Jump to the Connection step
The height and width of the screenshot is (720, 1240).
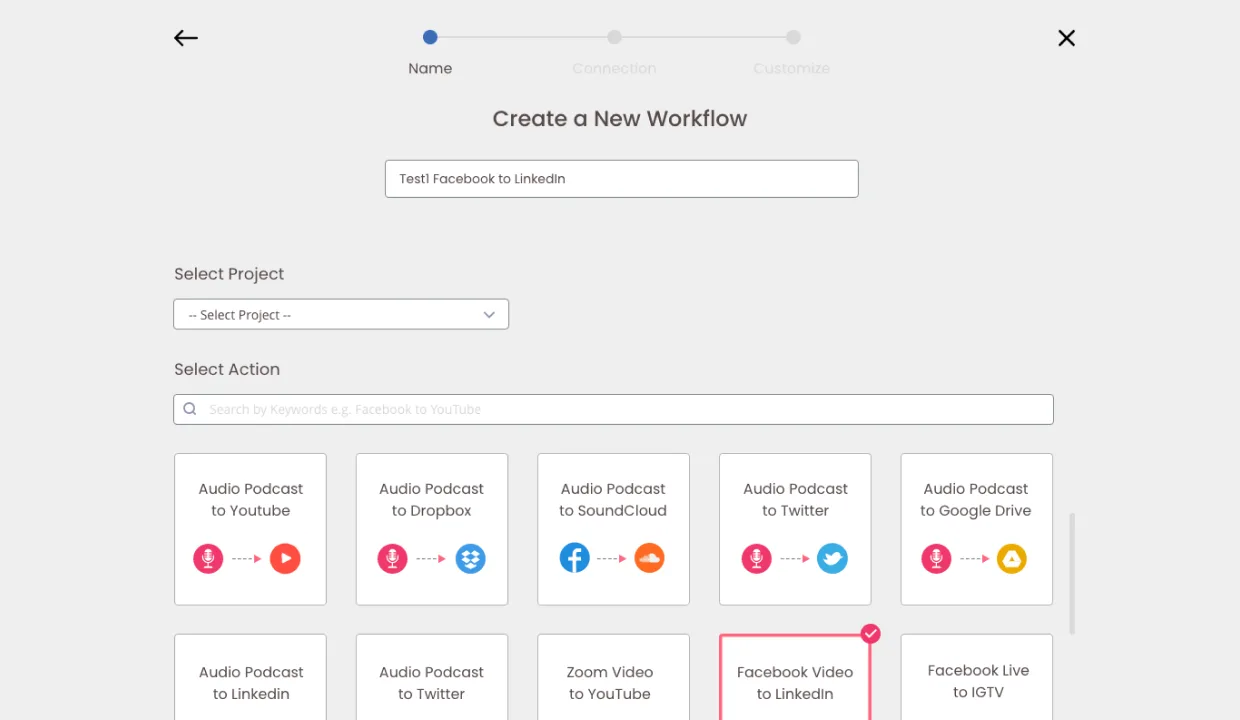coord(614,37)
